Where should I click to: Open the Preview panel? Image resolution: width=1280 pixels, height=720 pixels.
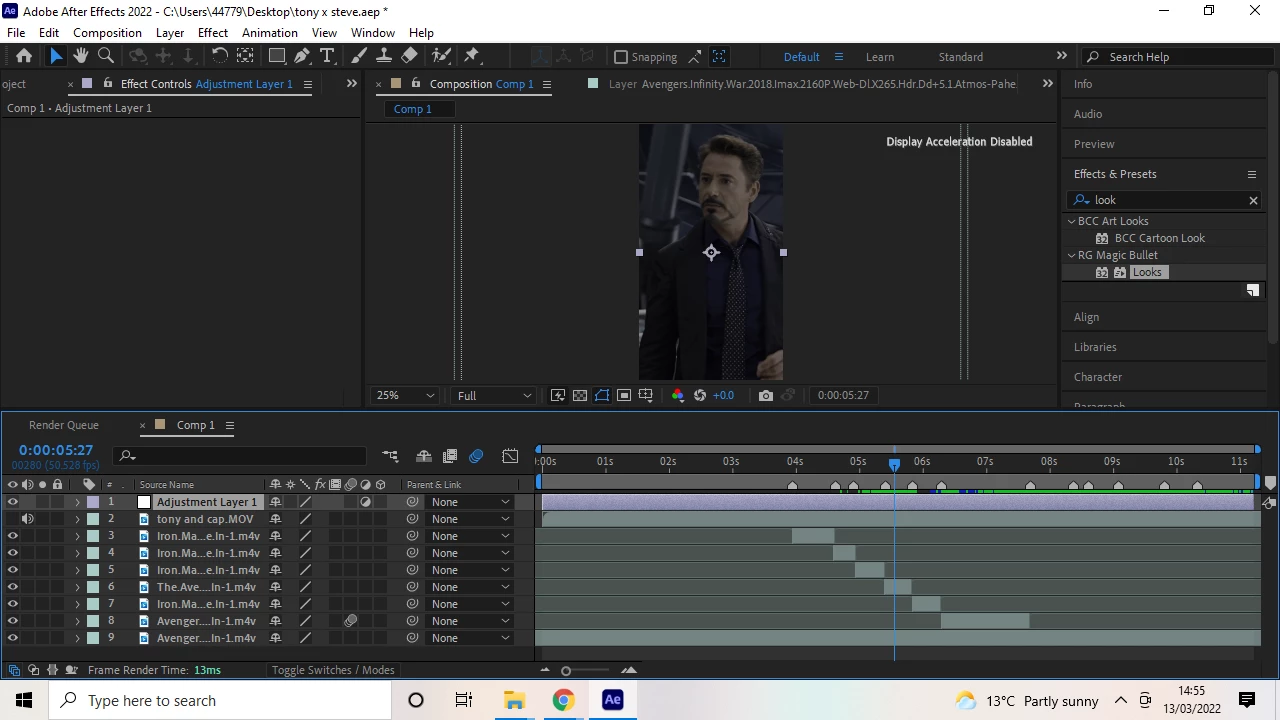point(1094,144)
